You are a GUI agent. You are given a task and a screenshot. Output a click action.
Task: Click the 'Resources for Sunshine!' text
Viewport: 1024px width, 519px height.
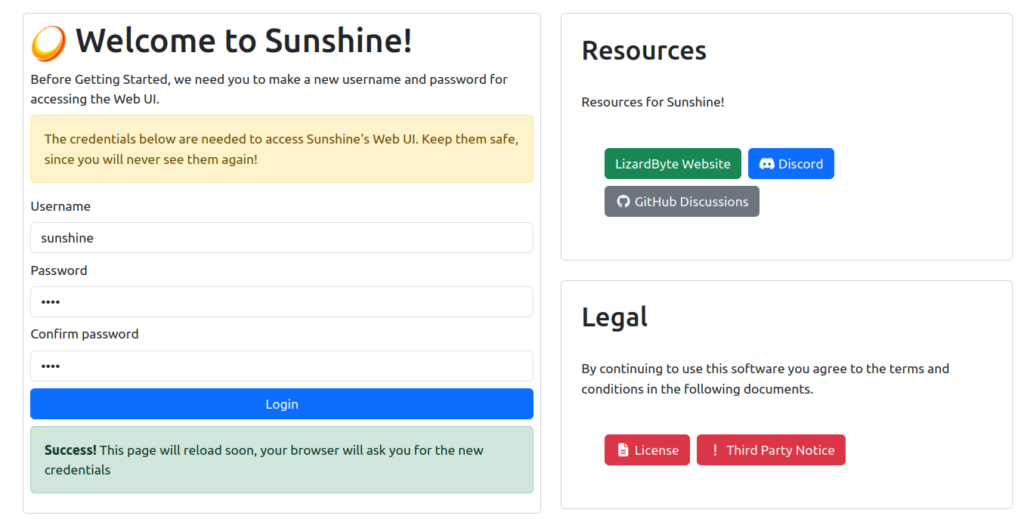(652, 102)
